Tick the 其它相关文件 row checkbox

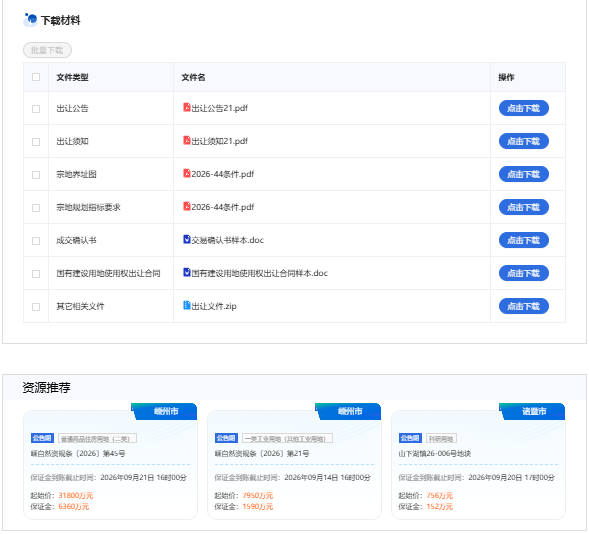(36, 307)
